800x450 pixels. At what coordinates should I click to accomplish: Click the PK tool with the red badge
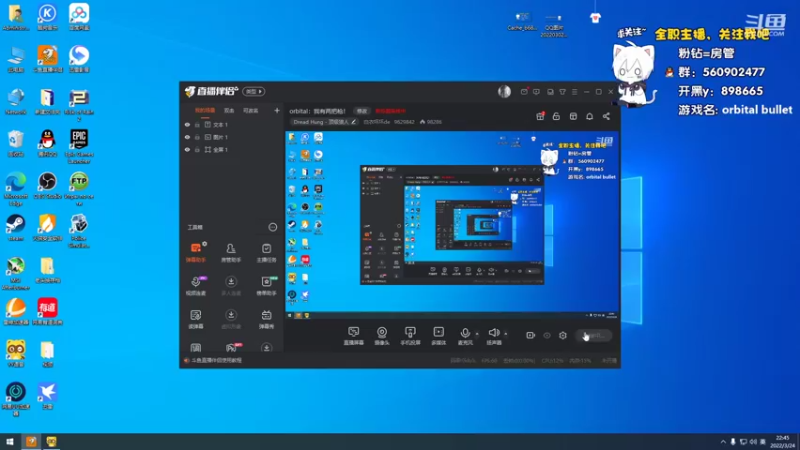(232, 348)
